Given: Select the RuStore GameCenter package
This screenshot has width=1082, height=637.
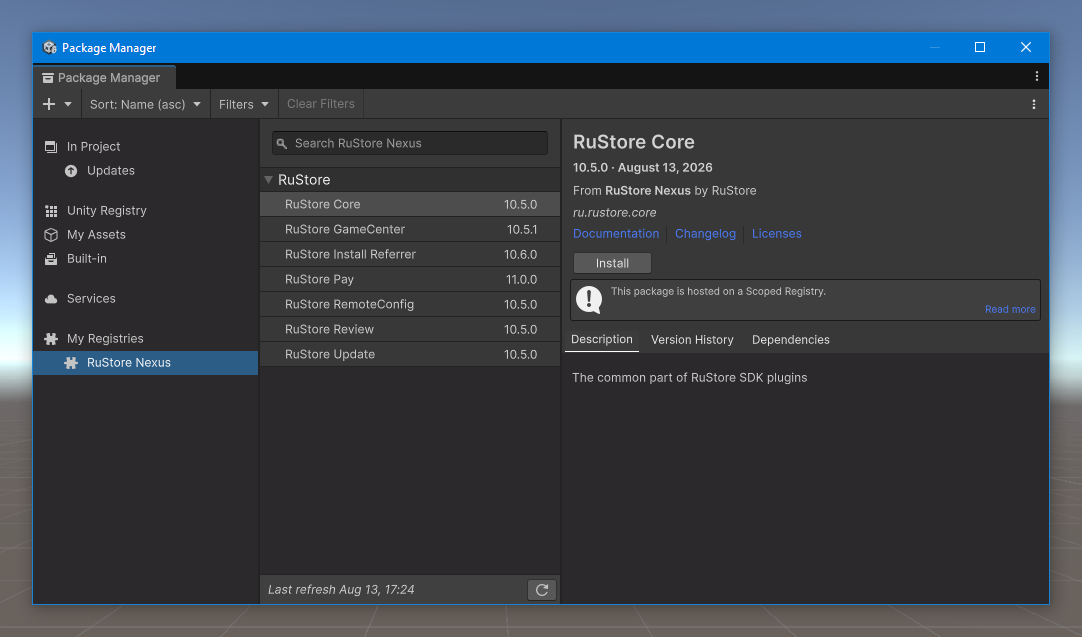Looking at the screenshot, I should tap(410, 229).
